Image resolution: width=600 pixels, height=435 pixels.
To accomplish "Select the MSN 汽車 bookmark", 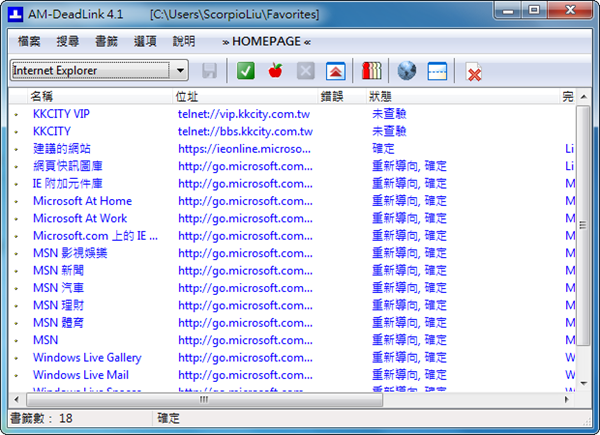I will [58, 288].
